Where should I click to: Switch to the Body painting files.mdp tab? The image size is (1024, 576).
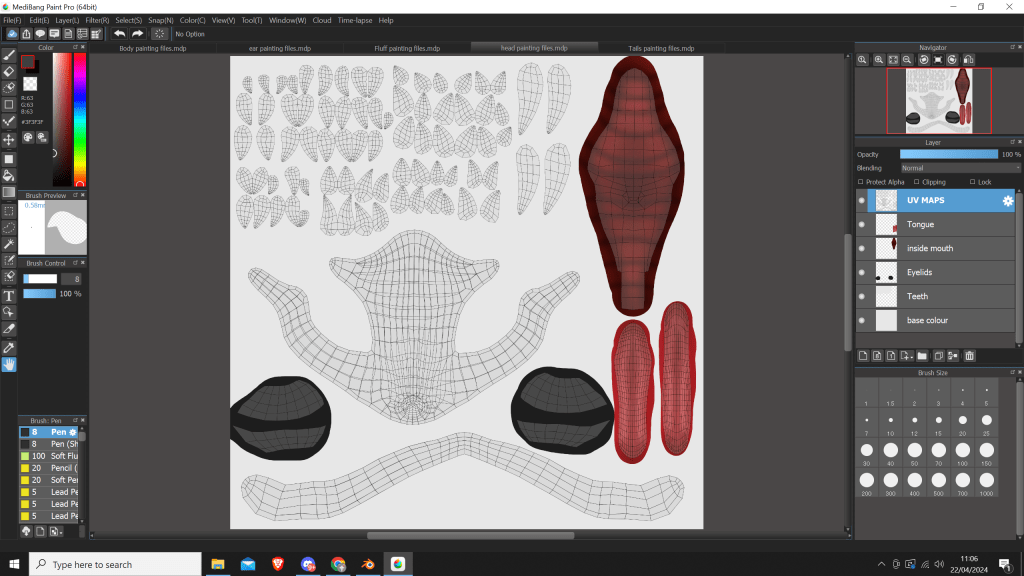pos(152,48)
